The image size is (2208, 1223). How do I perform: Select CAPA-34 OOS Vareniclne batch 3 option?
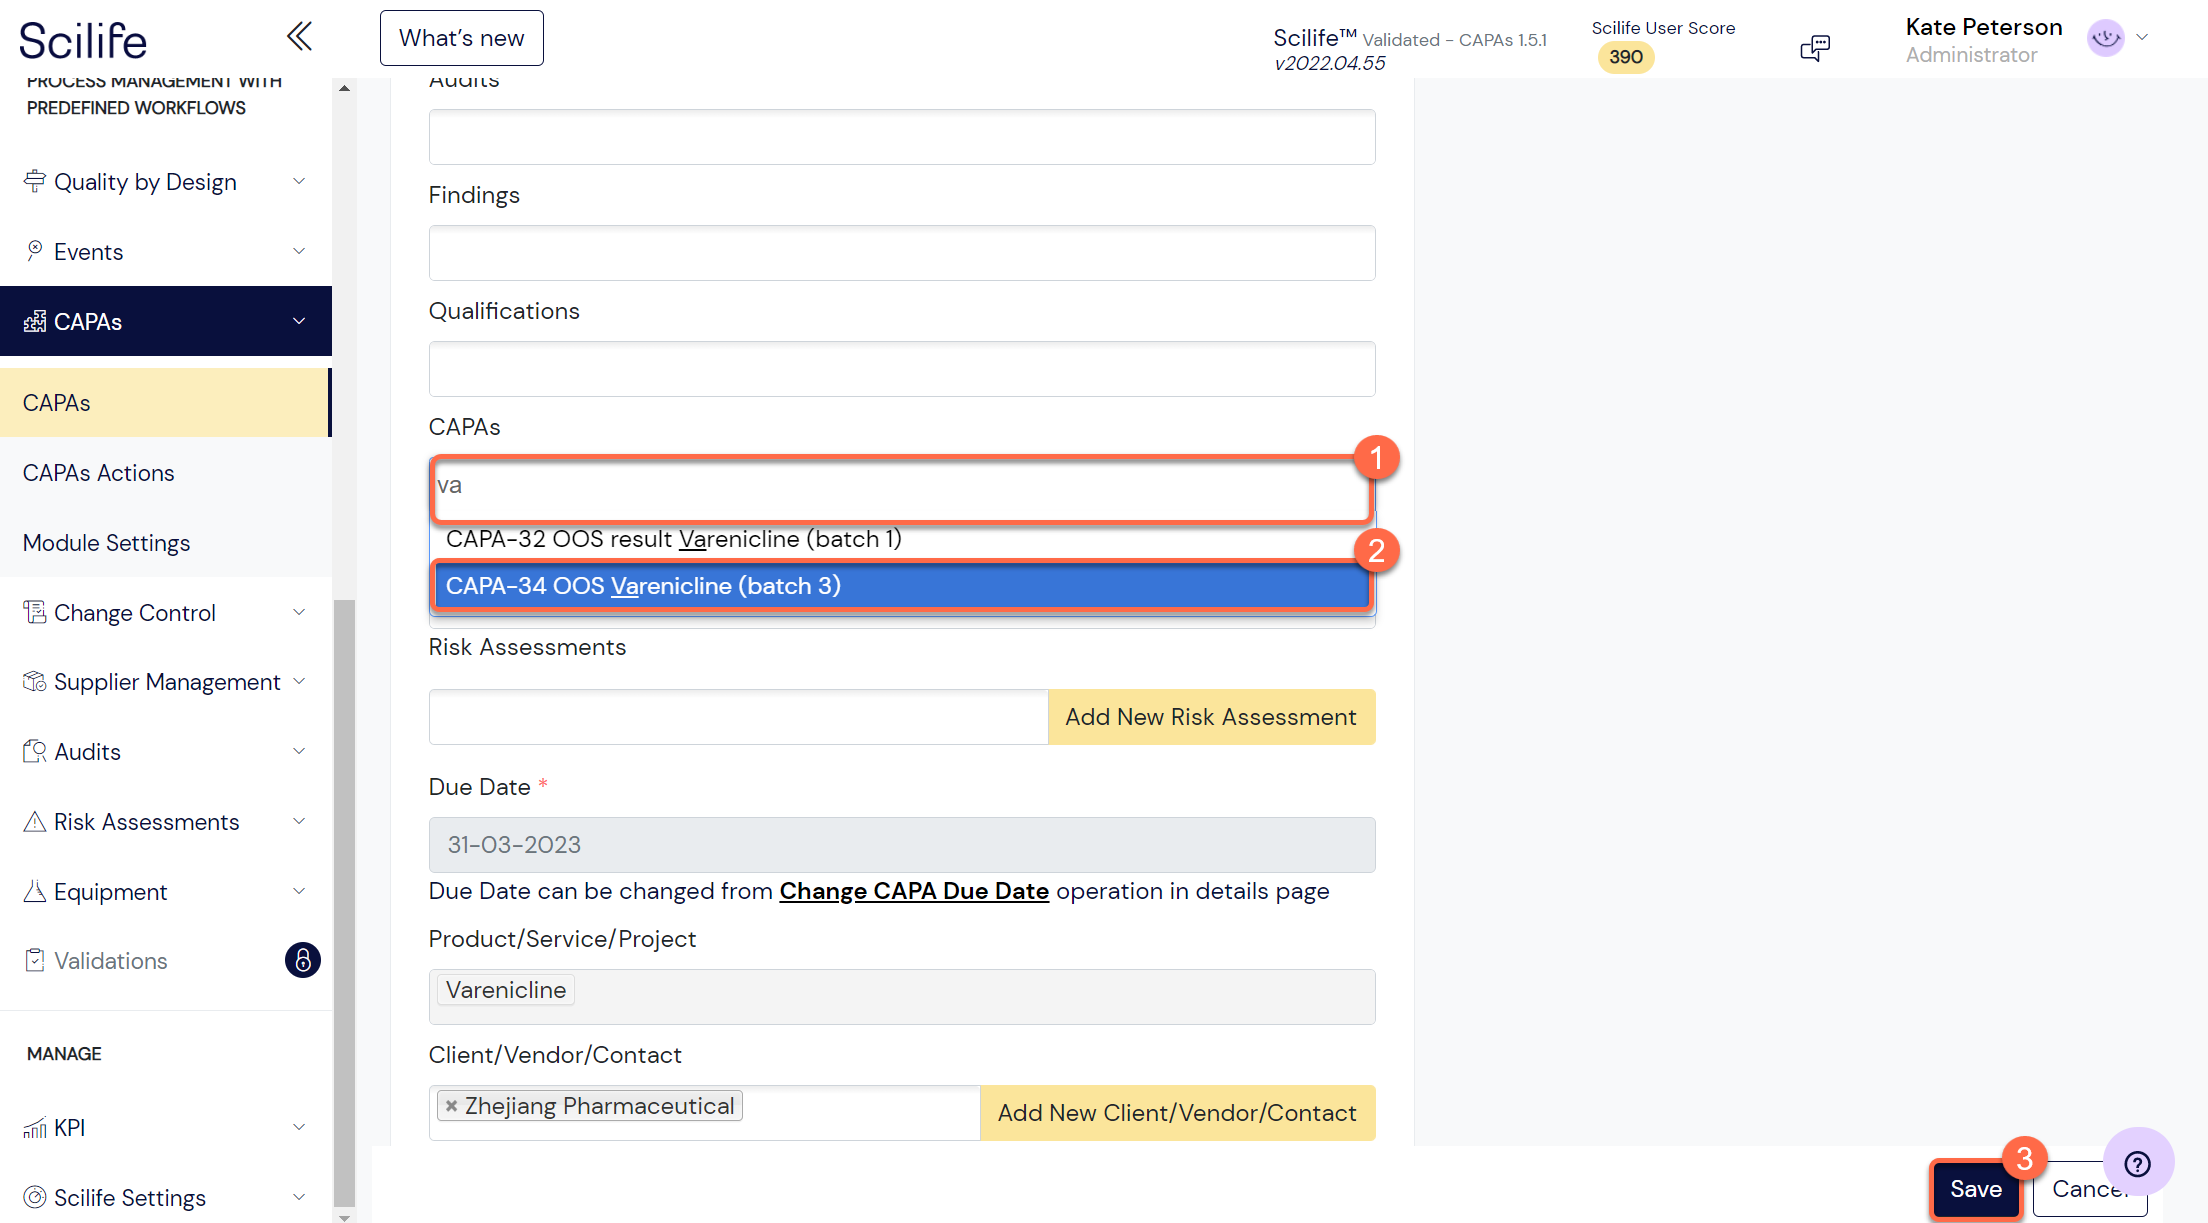(900, 586)
